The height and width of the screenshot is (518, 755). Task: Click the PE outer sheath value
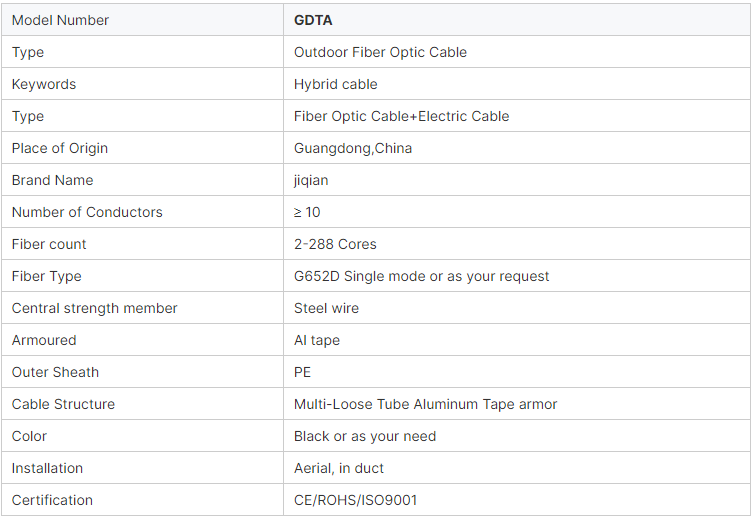click(302, 372)
